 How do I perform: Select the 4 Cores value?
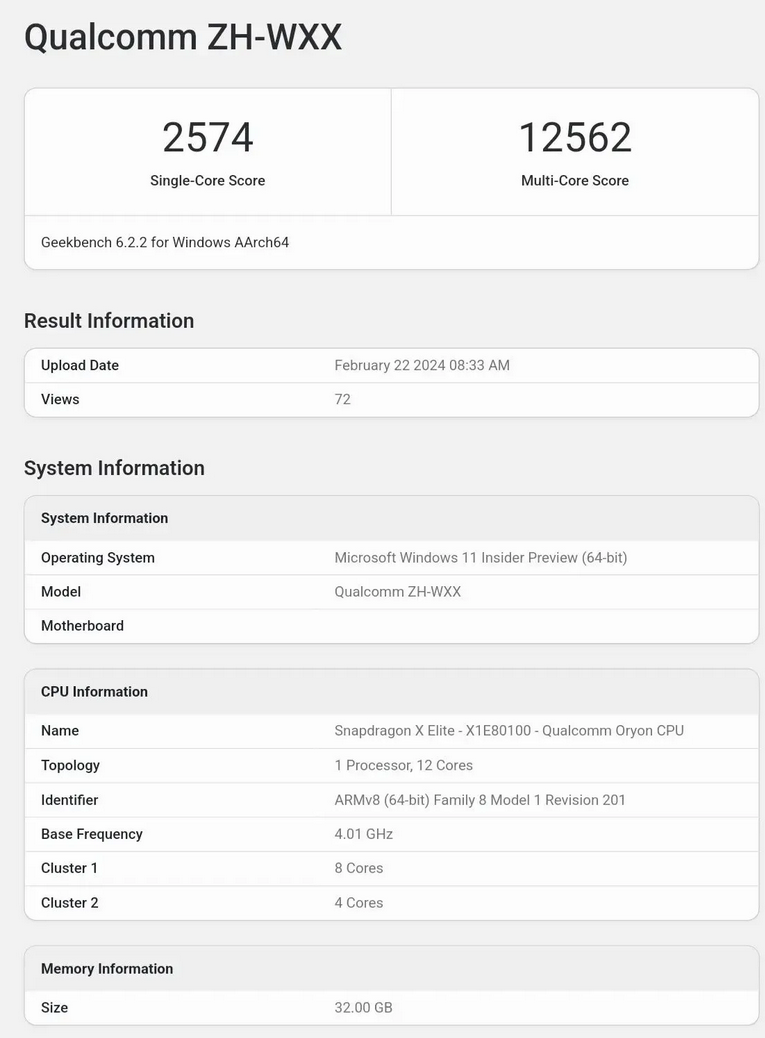359,903
